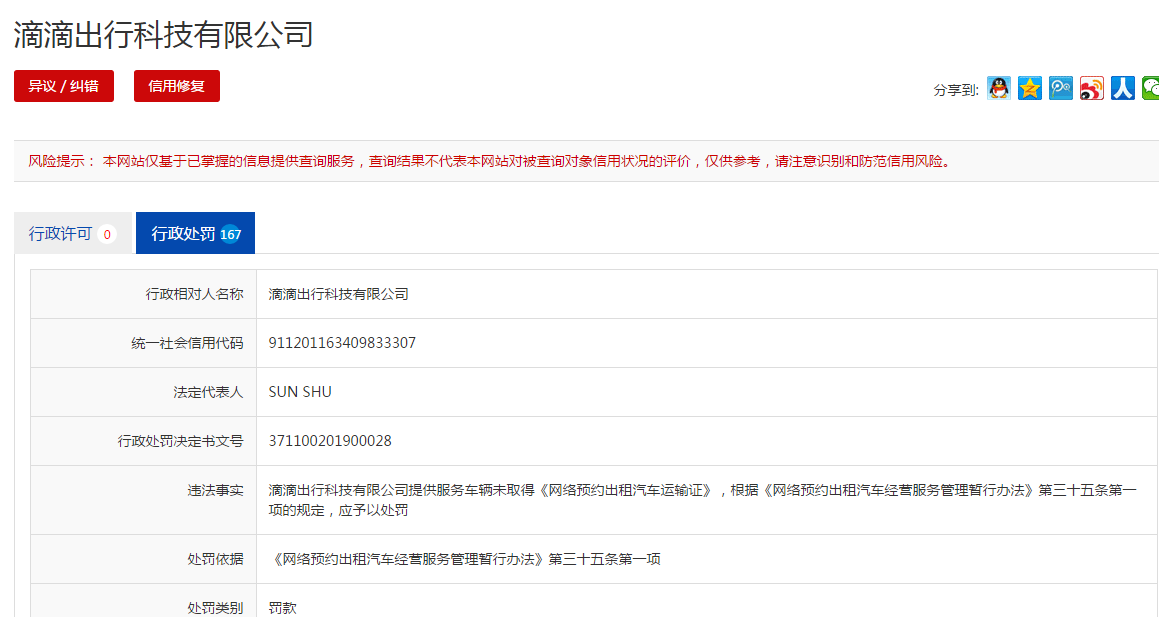1159x617 pixels.
Task: Share to Renren social network
Action: (1122, 88)
